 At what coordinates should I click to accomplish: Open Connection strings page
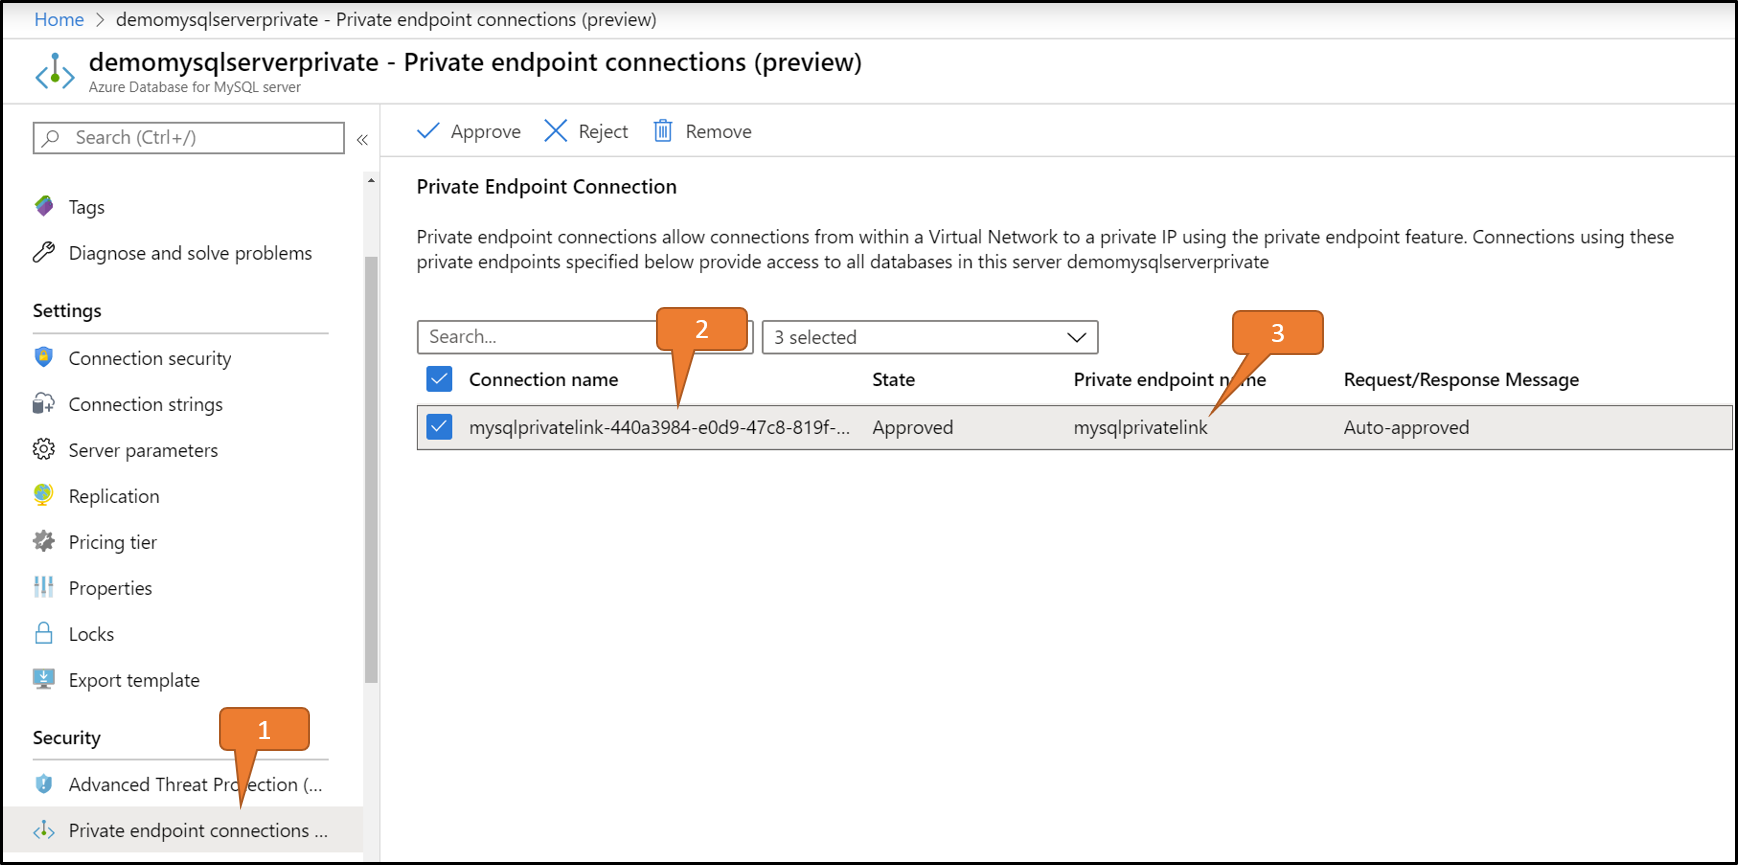point(146,404)
